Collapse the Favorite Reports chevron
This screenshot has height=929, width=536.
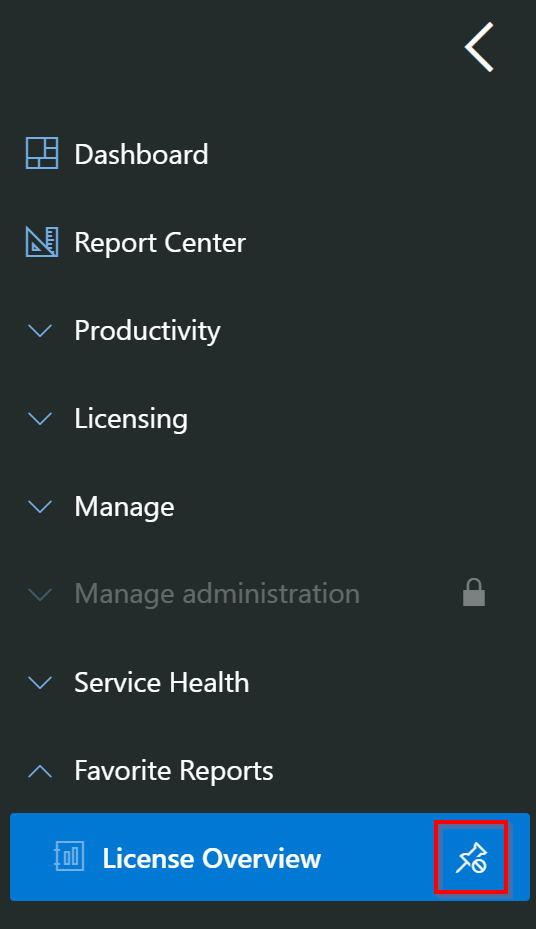coord(40,771)
